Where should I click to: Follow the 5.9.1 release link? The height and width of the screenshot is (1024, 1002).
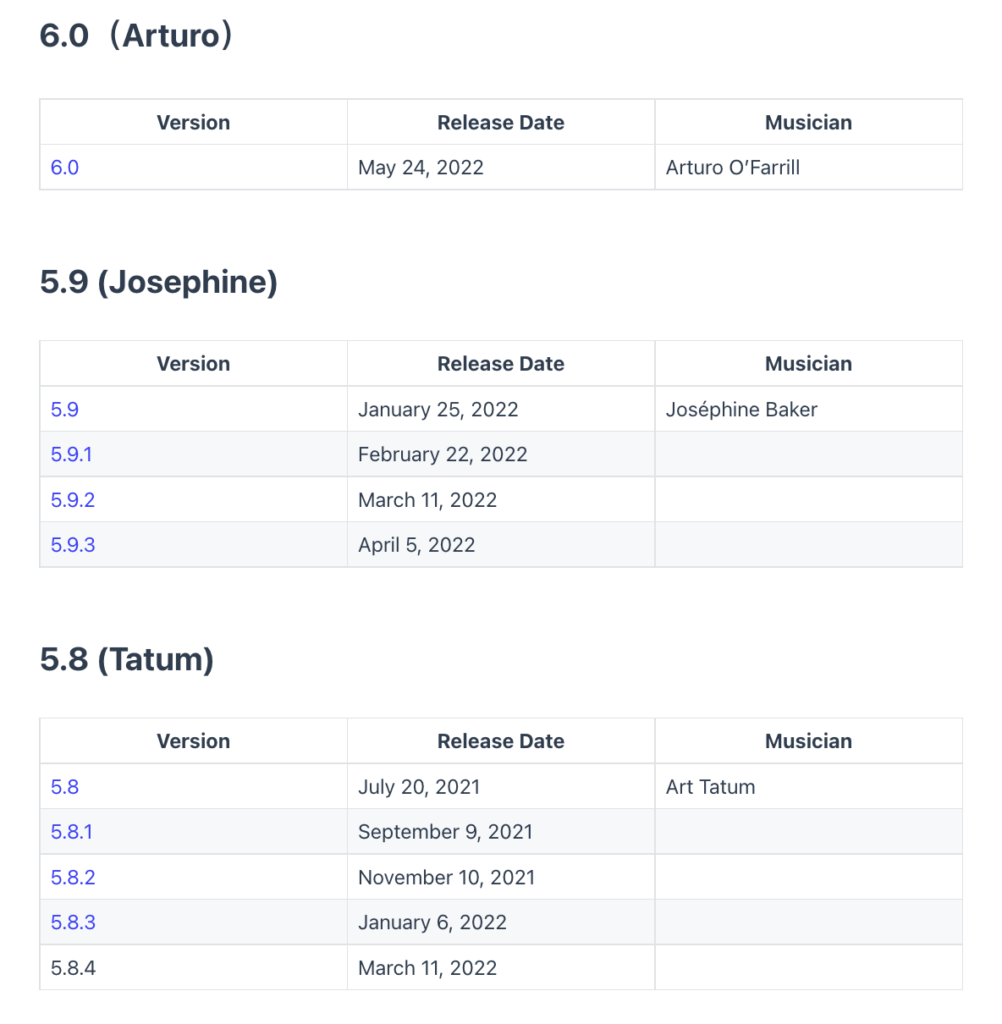71,455
